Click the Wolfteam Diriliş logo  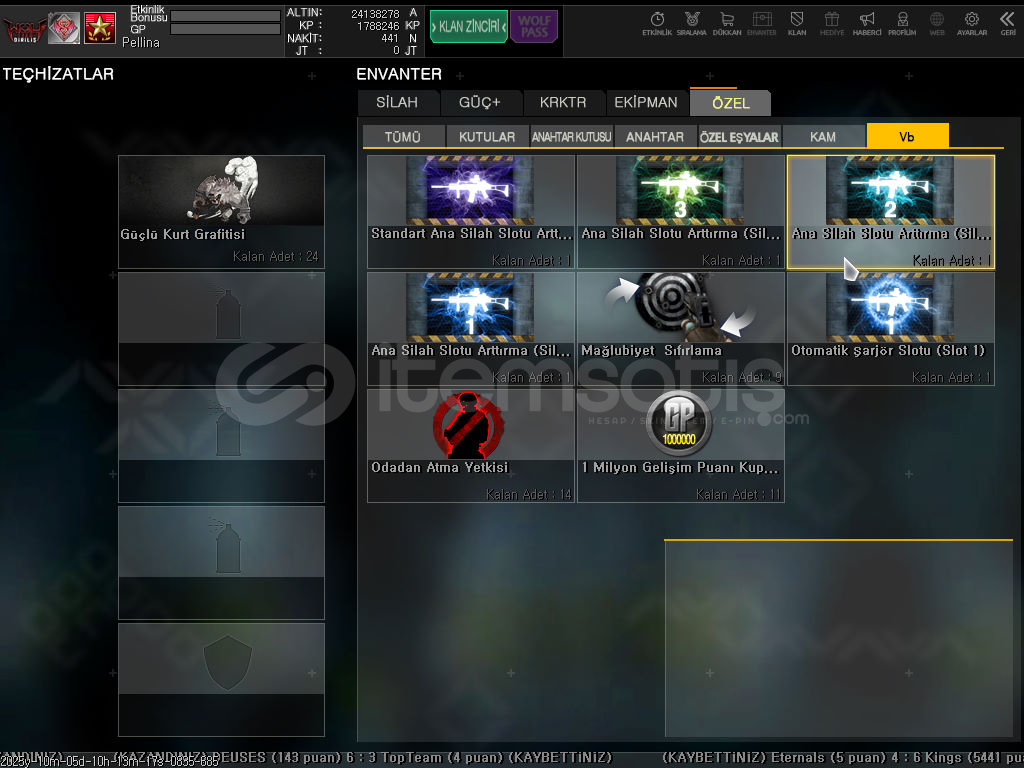tap(24, 29)
